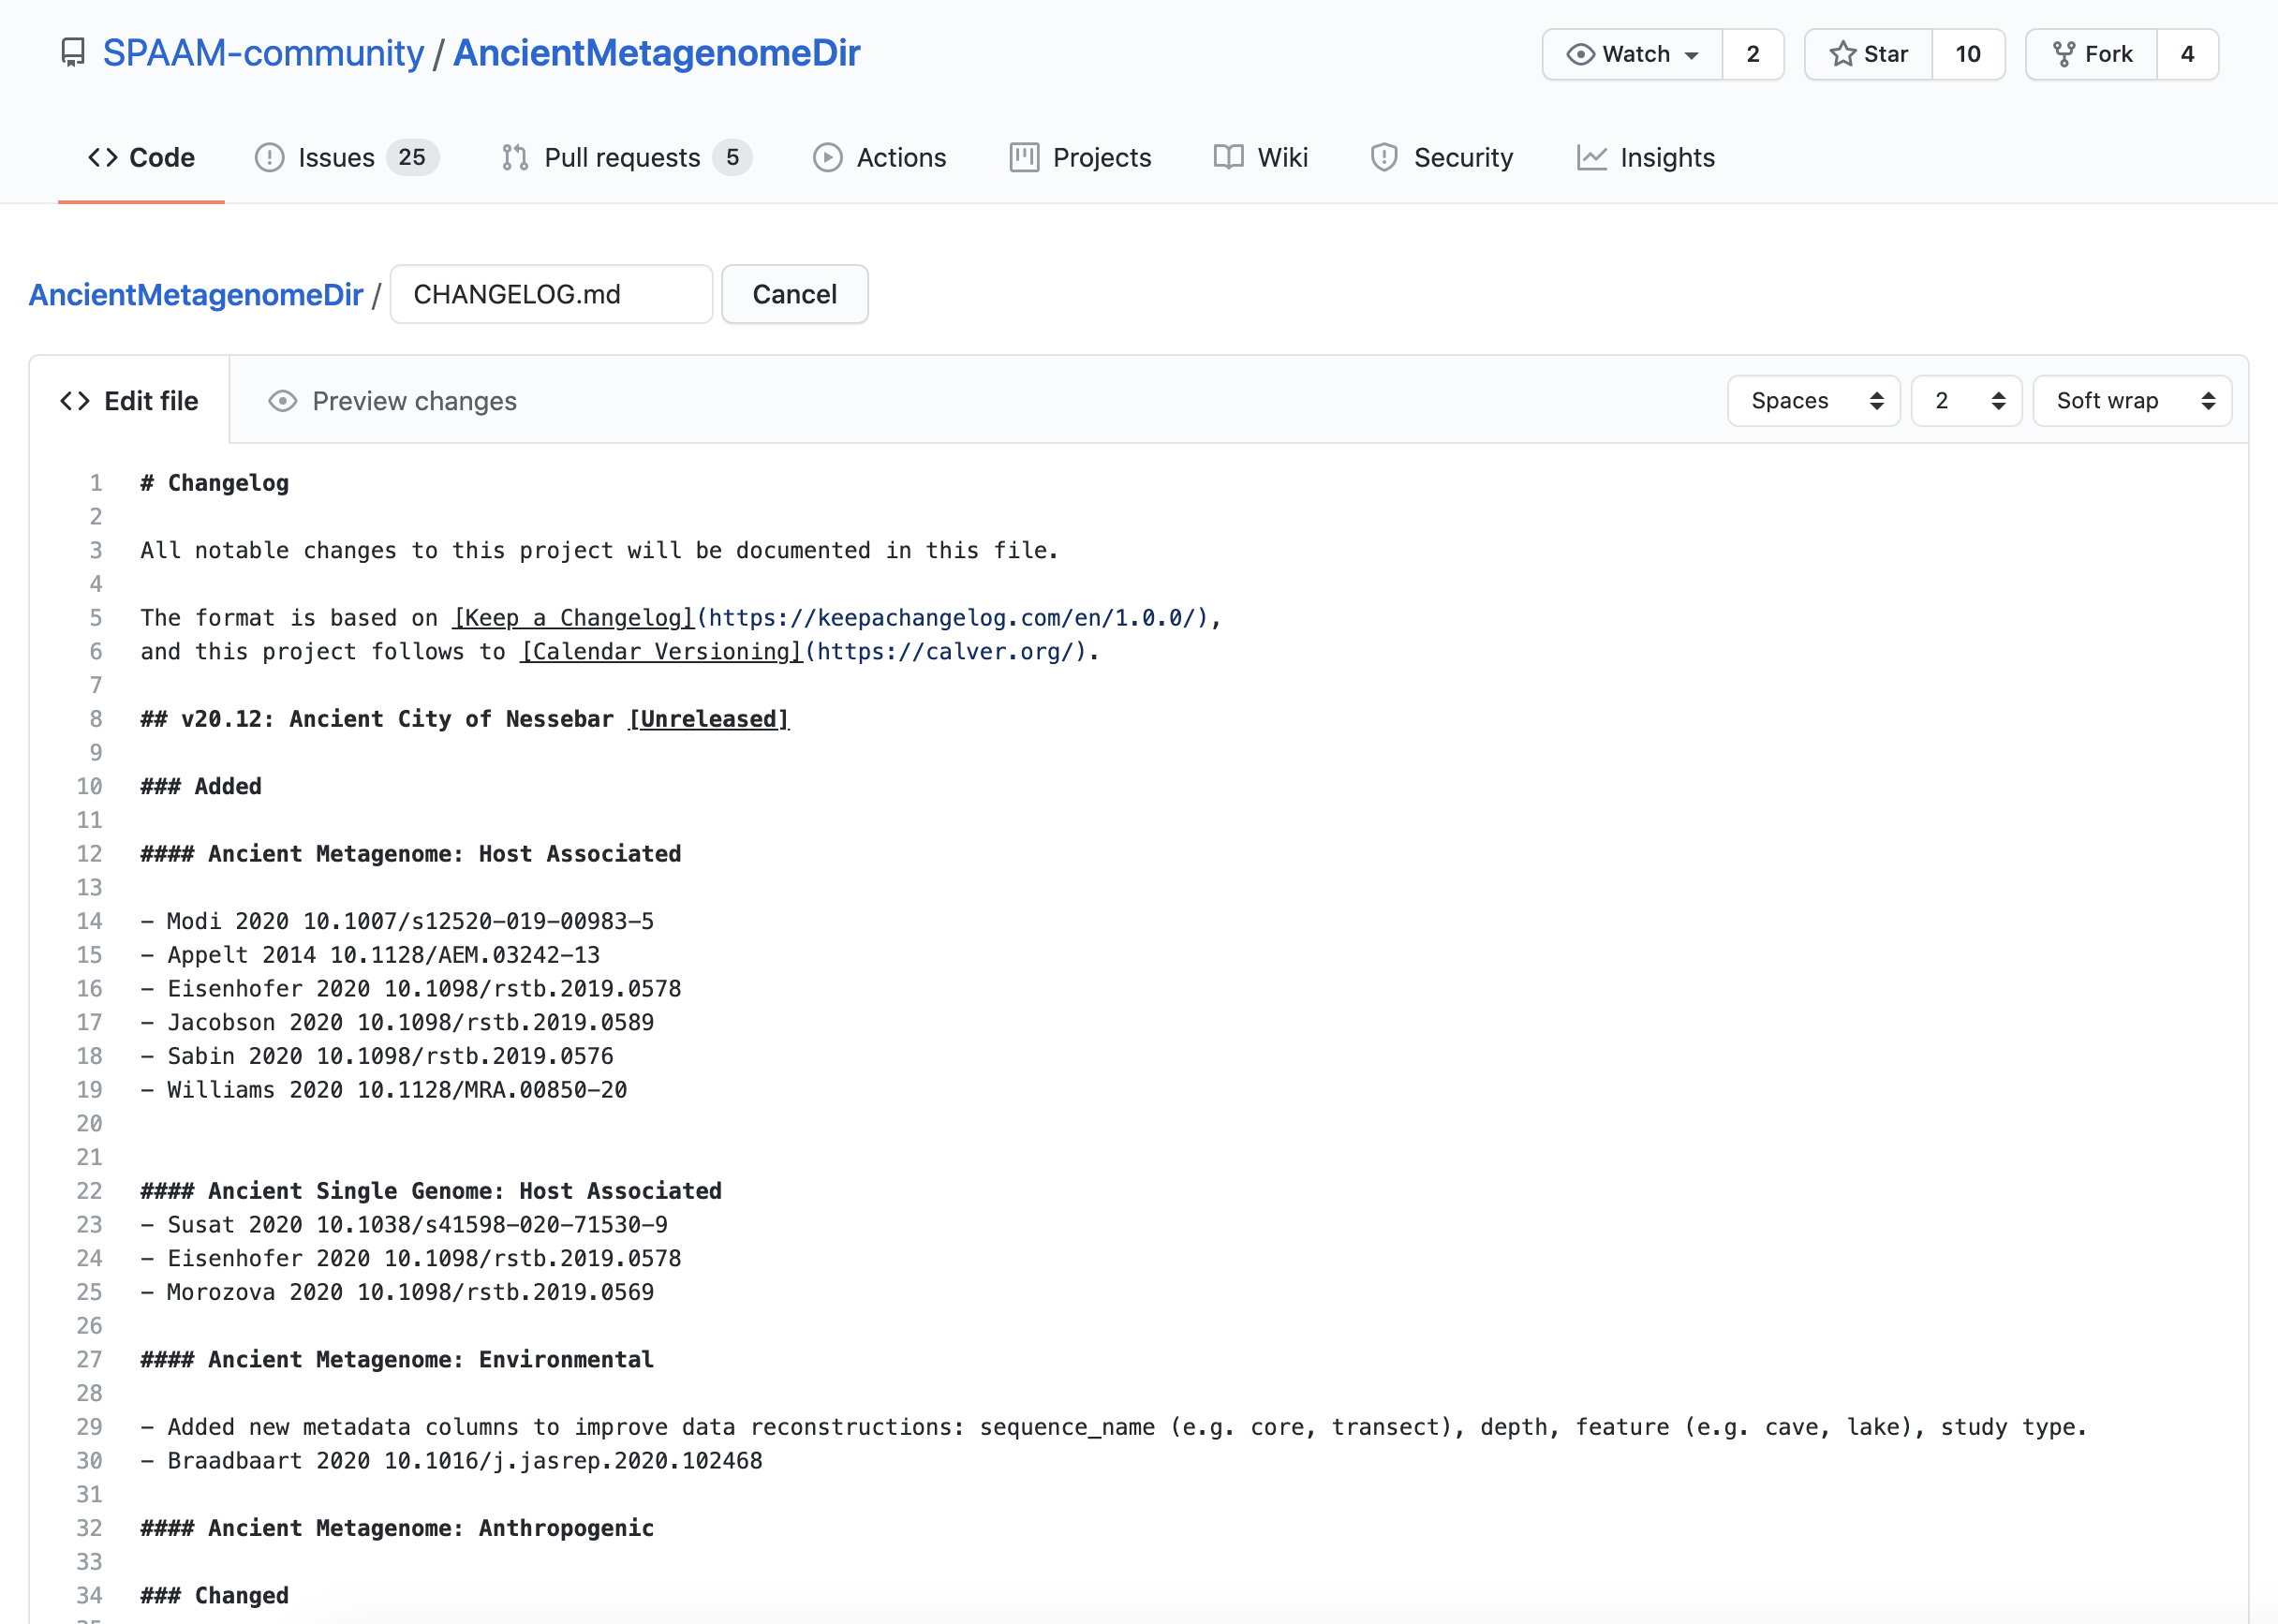
Task: Click the 'Sabin 2020' entry line
Action: click(377, 1056)
